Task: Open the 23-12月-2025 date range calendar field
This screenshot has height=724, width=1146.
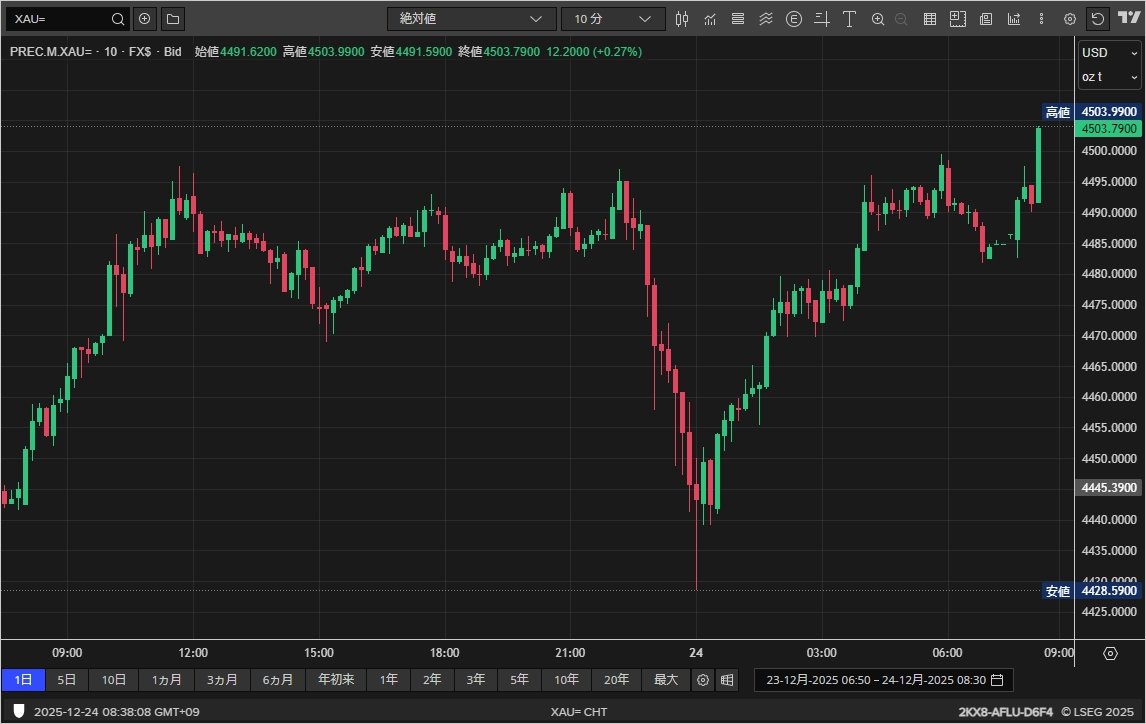Action: click(x=884, y=680)
